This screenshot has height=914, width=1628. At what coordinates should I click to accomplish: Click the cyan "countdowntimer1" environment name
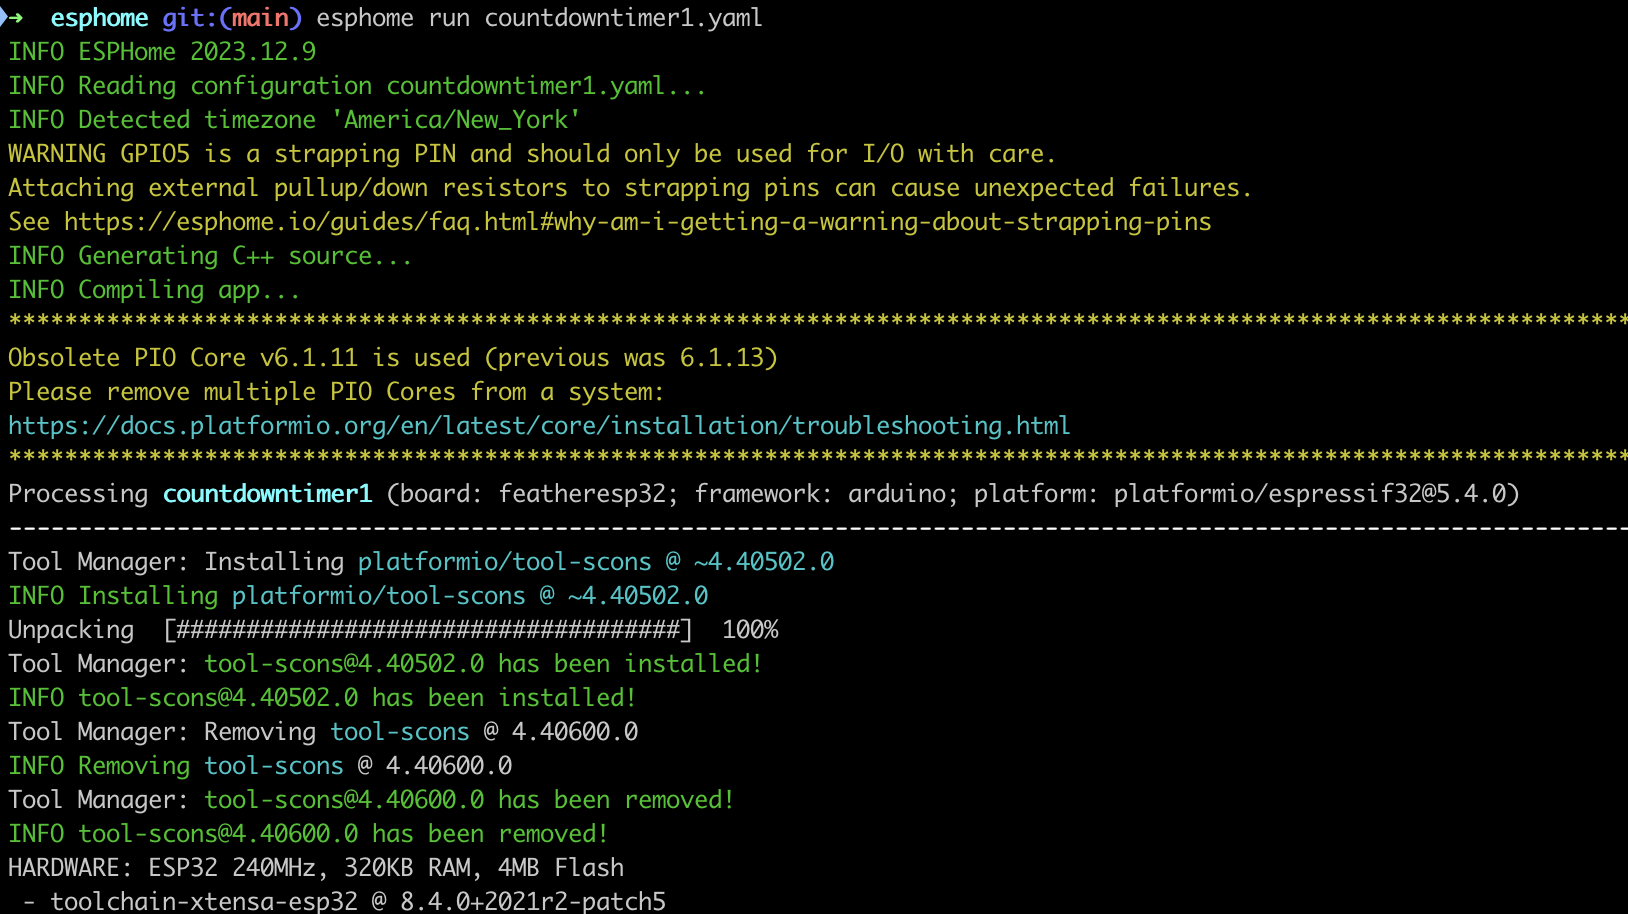267,494
